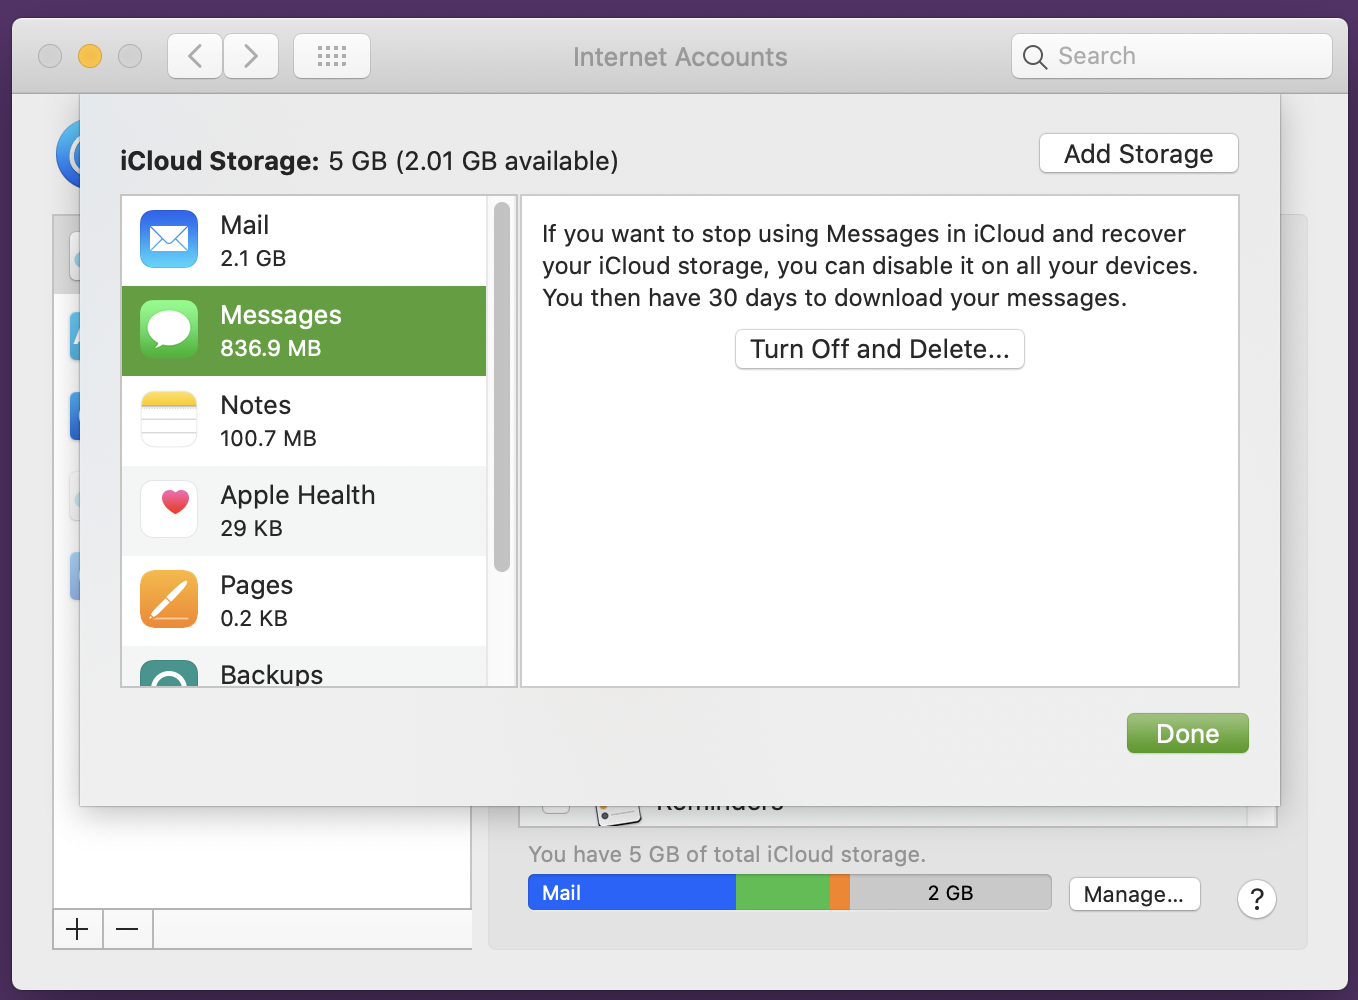Viewport: 1358px width, 1000px height.
Task: Go back with the left chevron button
Action: pos(195,56)
